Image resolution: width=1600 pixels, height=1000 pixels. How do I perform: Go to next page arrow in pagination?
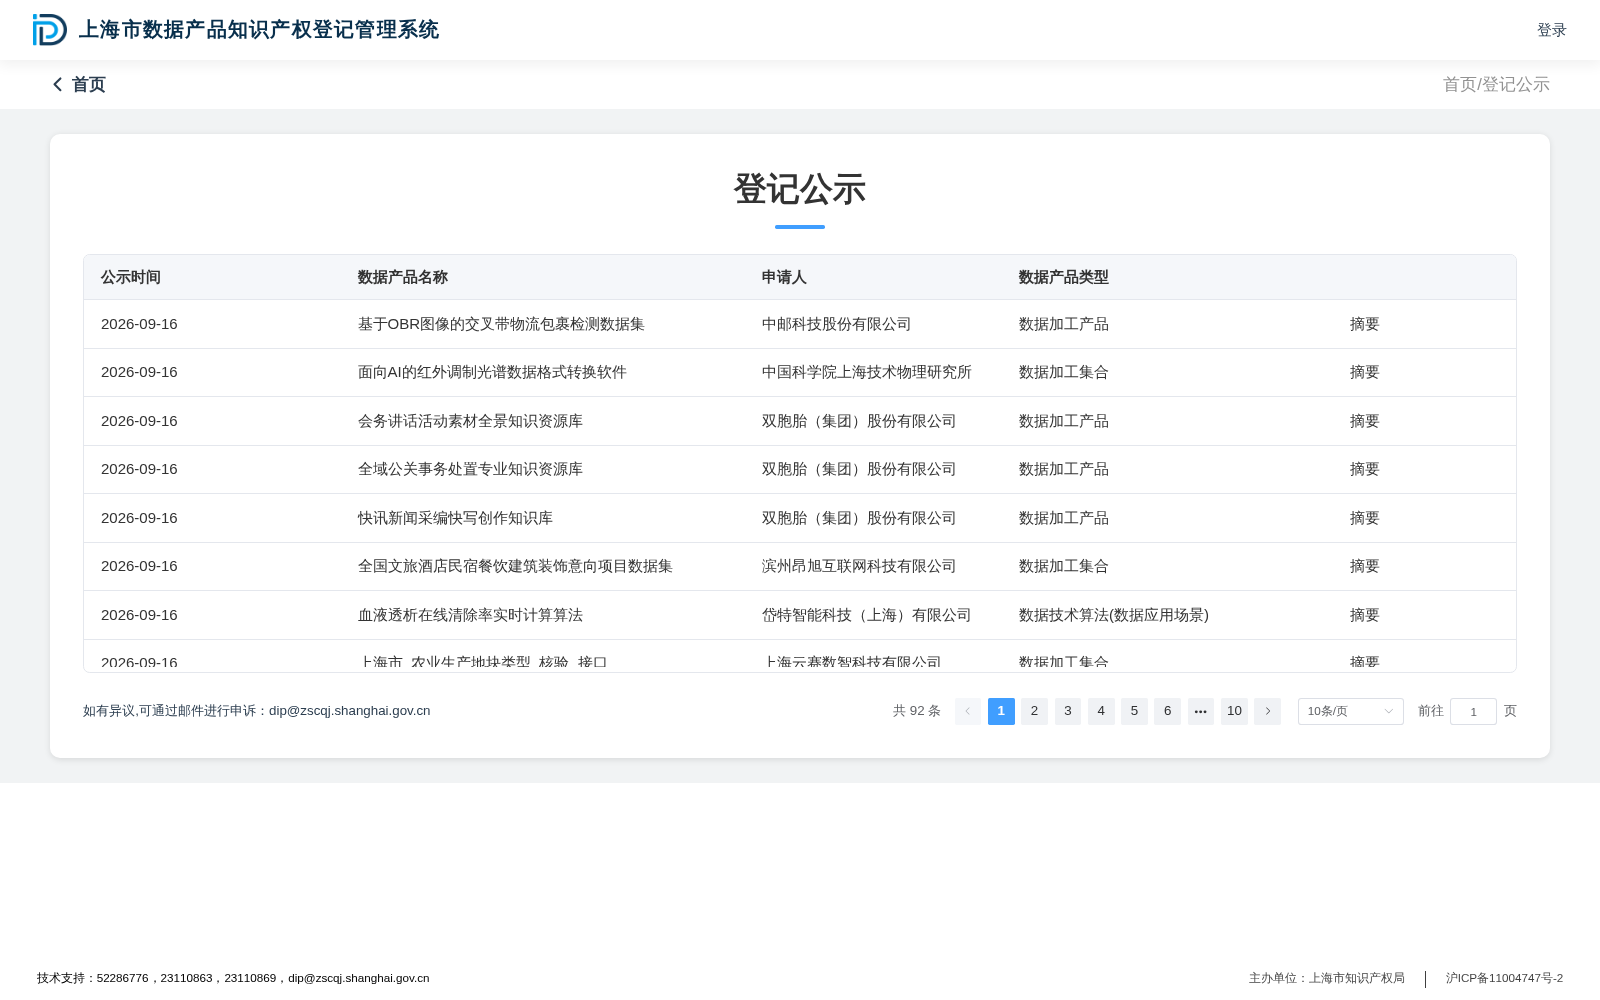point(1267,711)
